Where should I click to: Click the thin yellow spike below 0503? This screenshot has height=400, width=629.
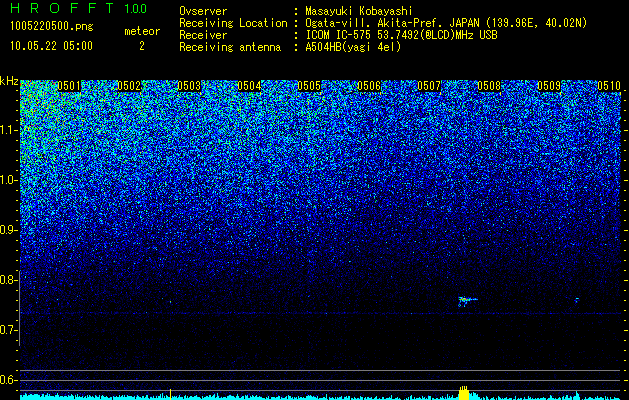[170, 394]
